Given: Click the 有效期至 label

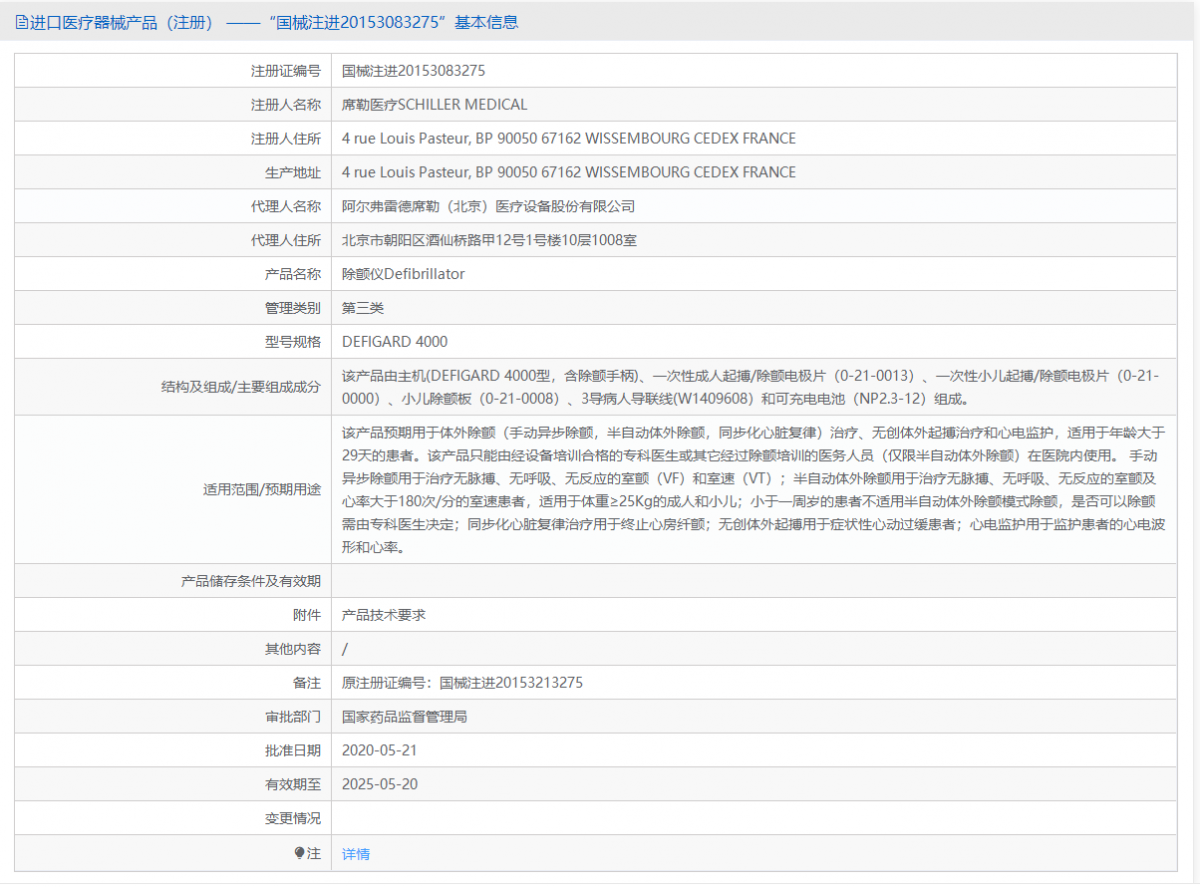Looking at the screenshot, I should [293, 785].
